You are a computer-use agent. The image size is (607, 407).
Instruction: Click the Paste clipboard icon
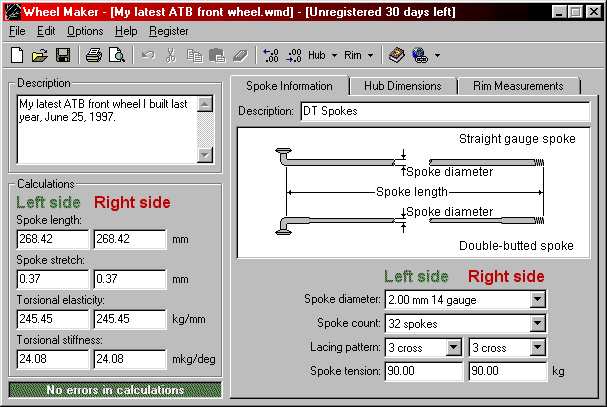pos(217,55)
